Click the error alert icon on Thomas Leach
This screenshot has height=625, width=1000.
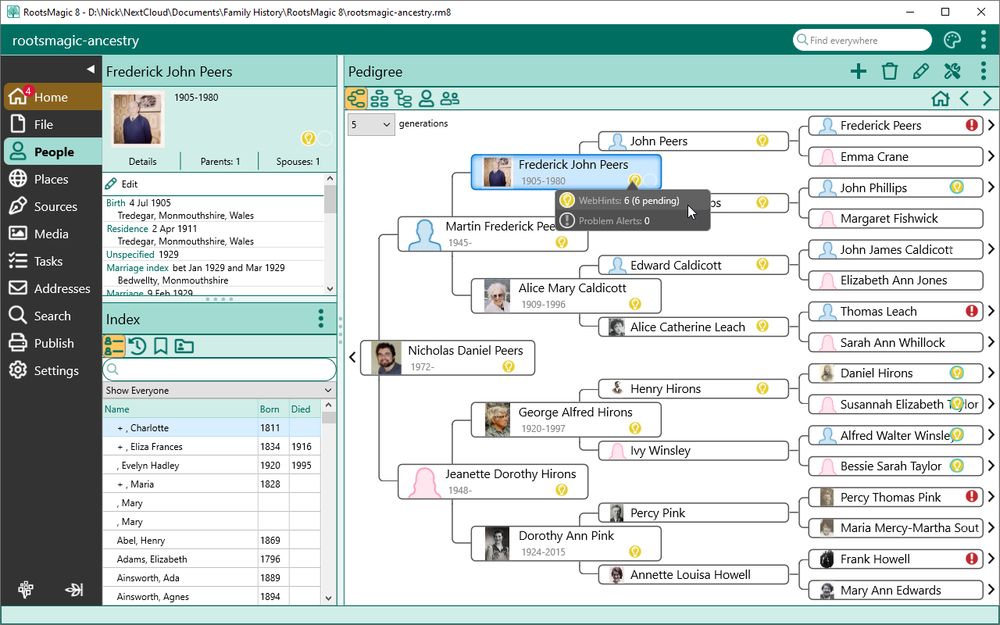pos(971,311)
